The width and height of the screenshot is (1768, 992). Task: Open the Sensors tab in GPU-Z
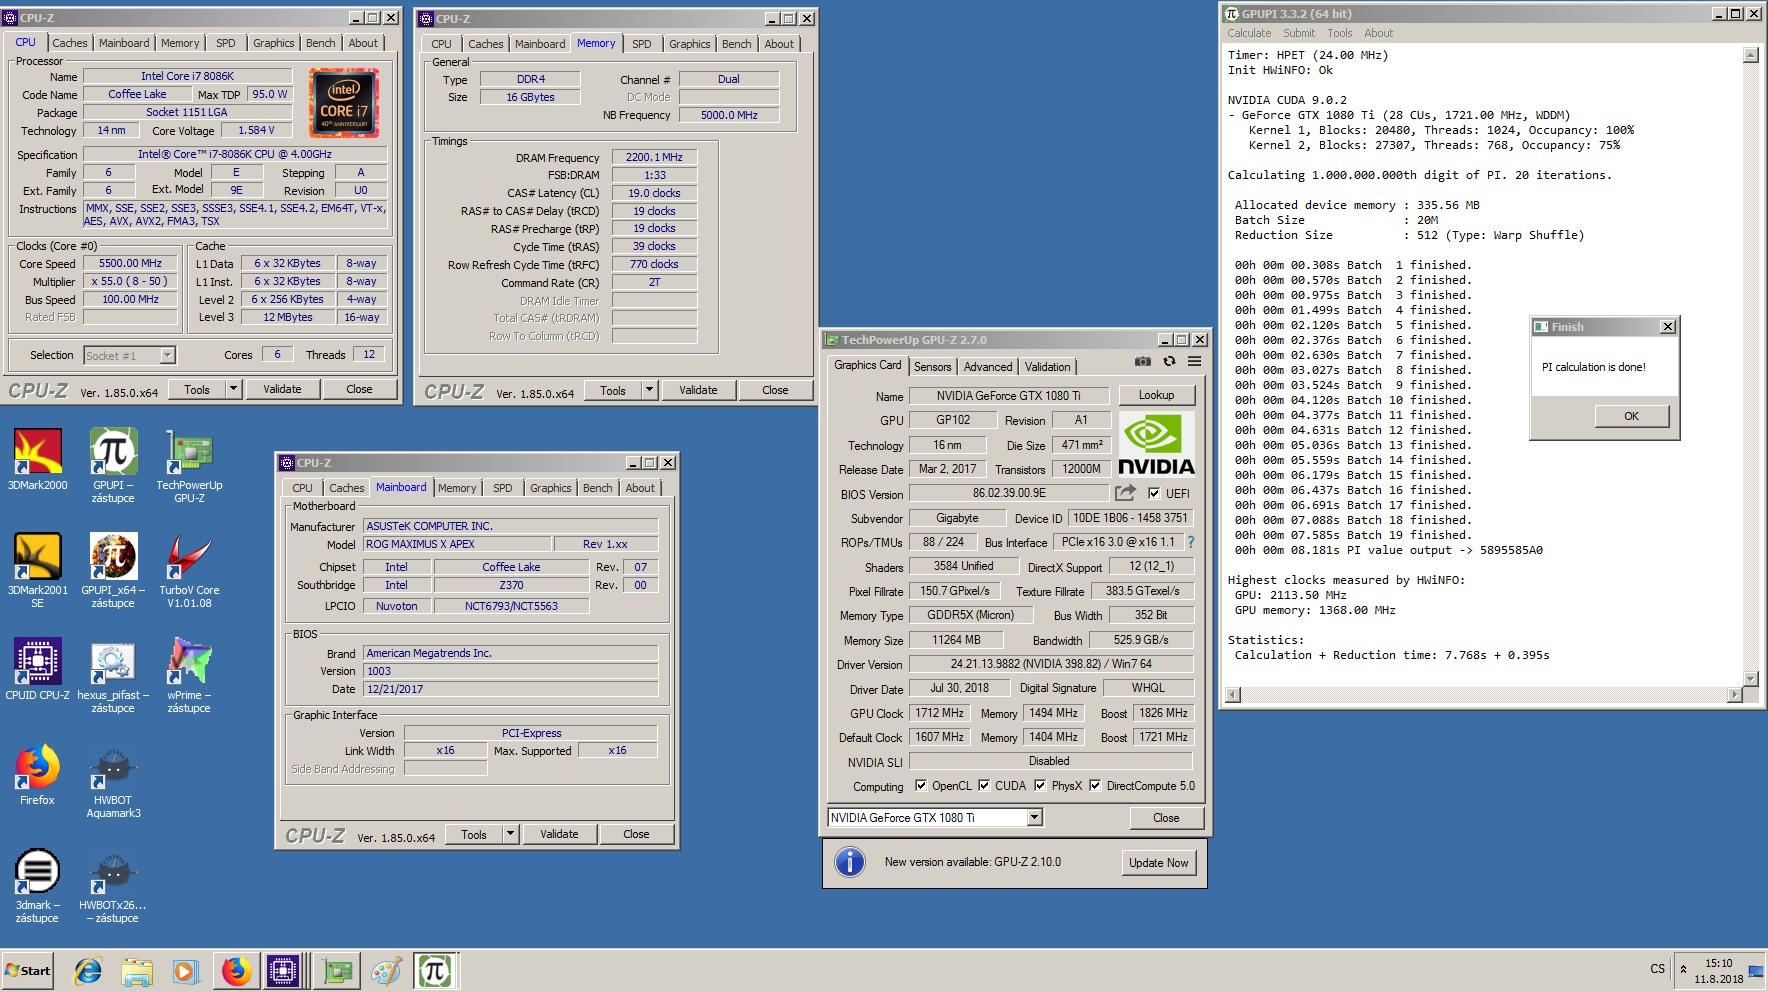[x=932, y=367]
